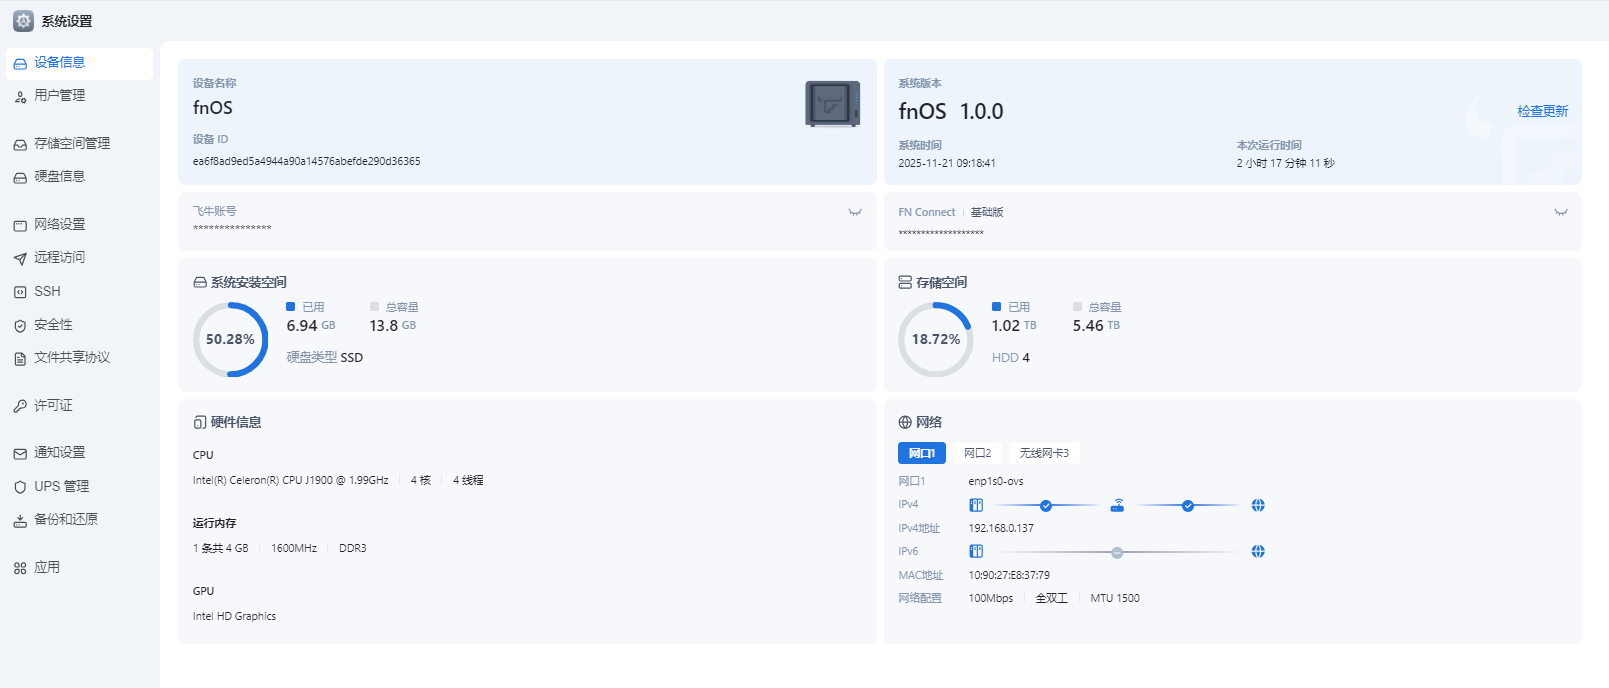
Task: Click the NAS device thumbnail image
Action: 833,104
